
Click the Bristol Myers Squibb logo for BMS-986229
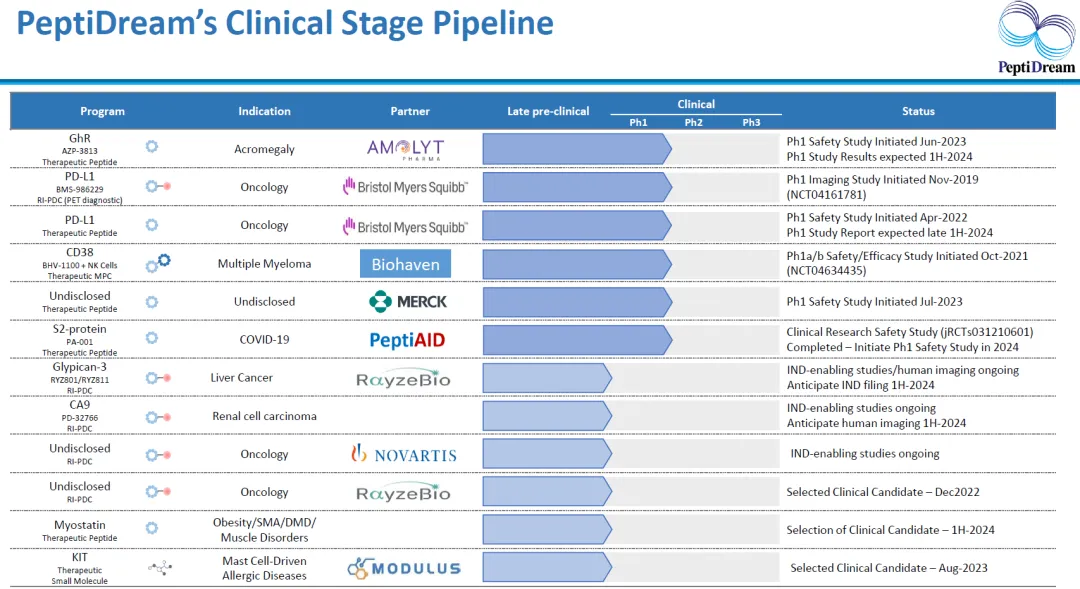click(405, 187)
